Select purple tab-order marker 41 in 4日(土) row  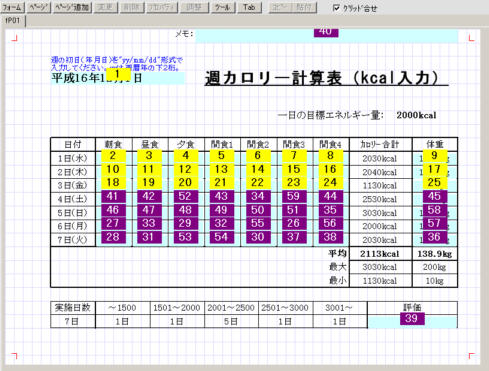click(x=113, y=196)
